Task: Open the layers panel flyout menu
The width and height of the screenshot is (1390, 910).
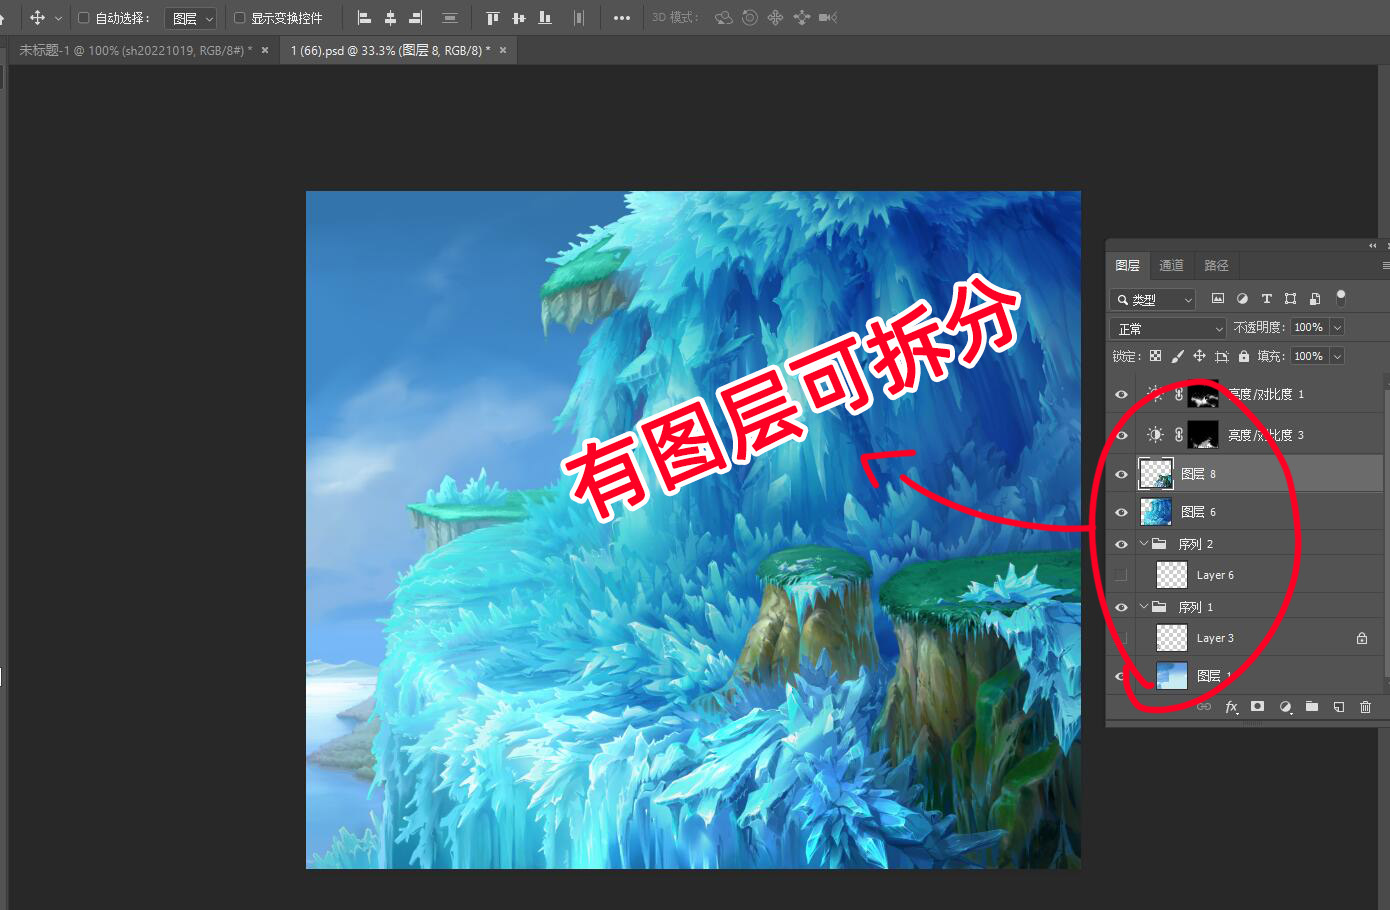Action: (x=1385, y=265)
